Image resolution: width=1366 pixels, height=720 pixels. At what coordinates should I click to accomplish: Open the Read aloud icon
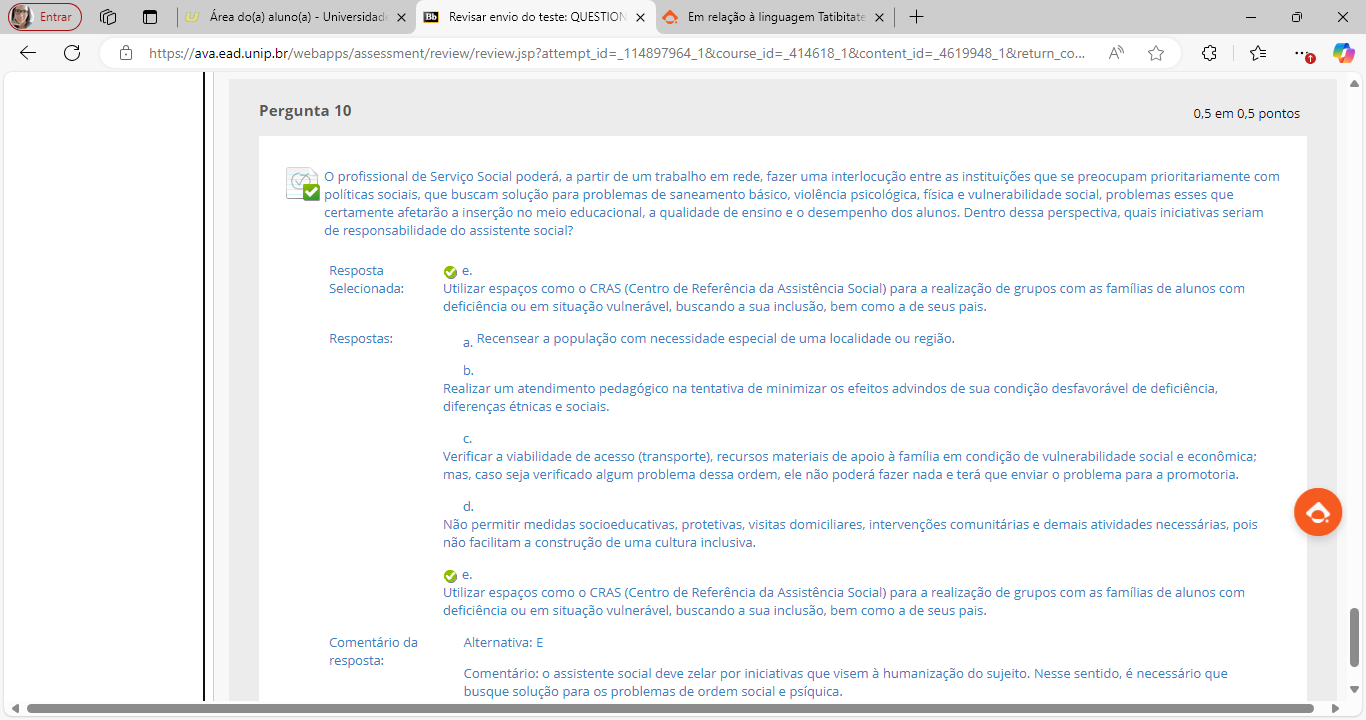click(x=1116, y=53)
